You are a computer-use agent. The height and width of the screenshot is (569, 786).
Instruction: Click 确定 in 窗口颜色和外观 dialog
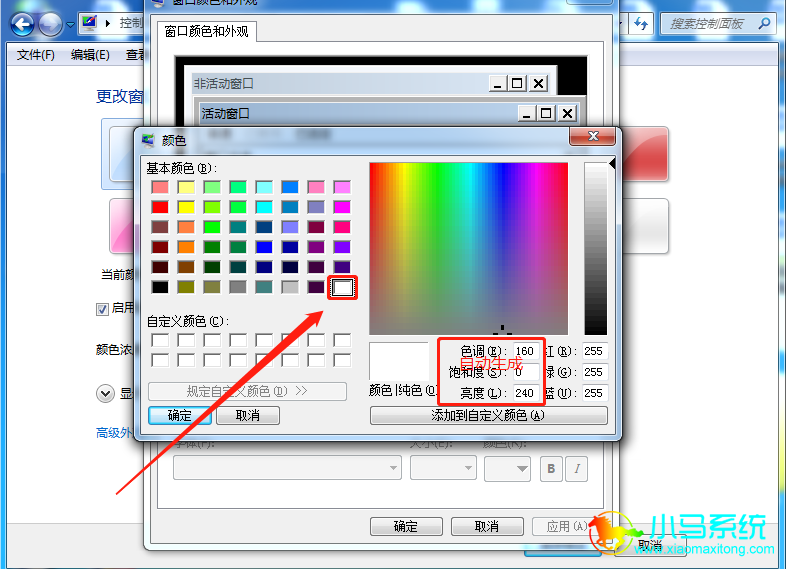[406, 526]
